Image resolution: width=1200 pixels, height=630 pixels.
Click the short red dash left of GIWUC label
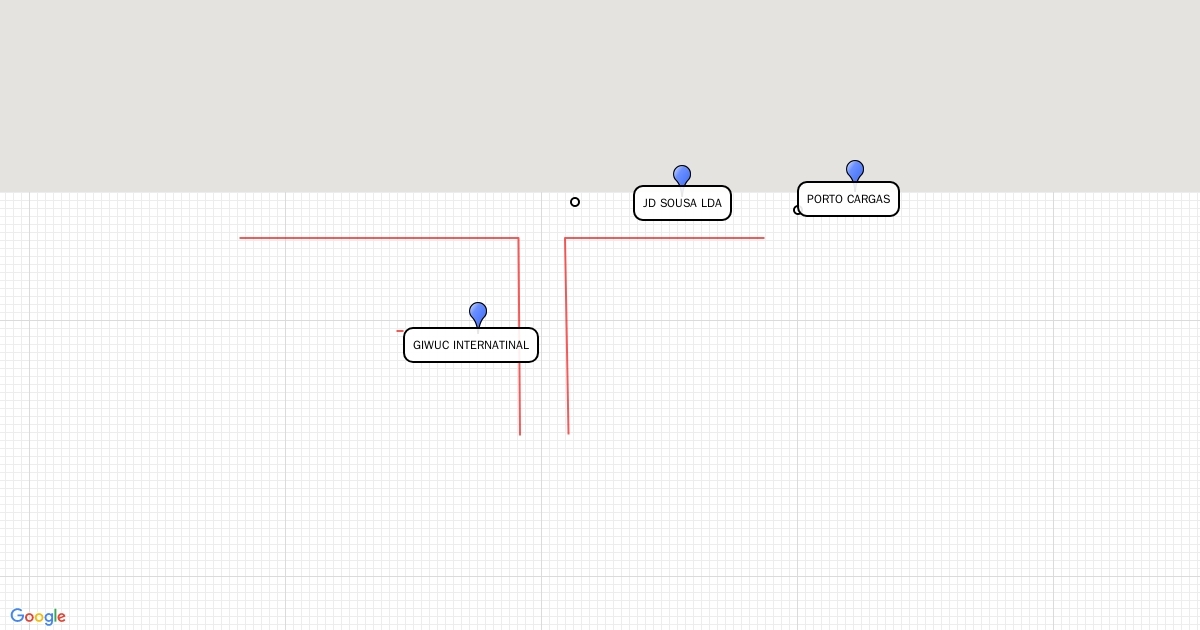click(x=400, y=331)
